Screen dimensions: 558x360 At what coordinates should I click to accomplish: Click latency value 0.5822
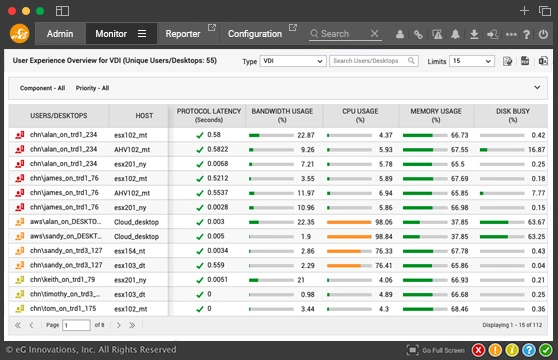click(x=218, y=149)
